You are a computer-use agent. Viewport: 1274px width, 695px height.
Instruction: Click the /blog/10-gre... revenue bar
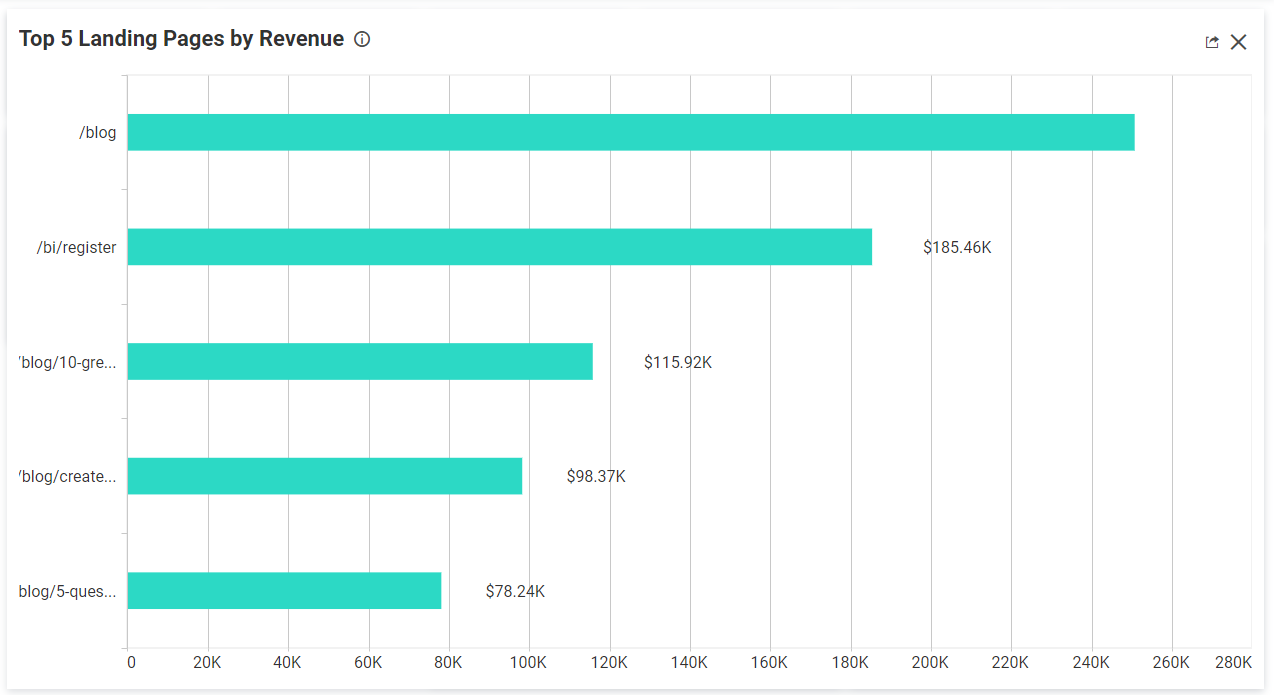[x=360, y=362]
